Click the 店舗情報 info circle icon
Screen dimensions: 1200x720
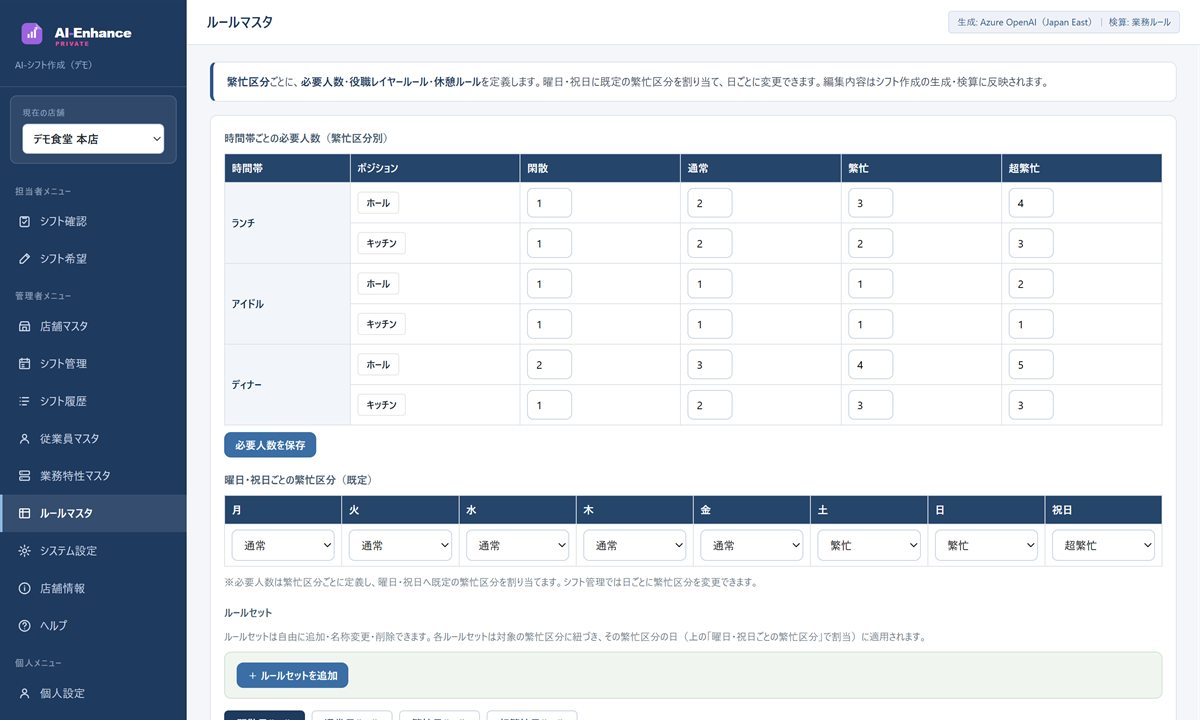click(25, 588)
